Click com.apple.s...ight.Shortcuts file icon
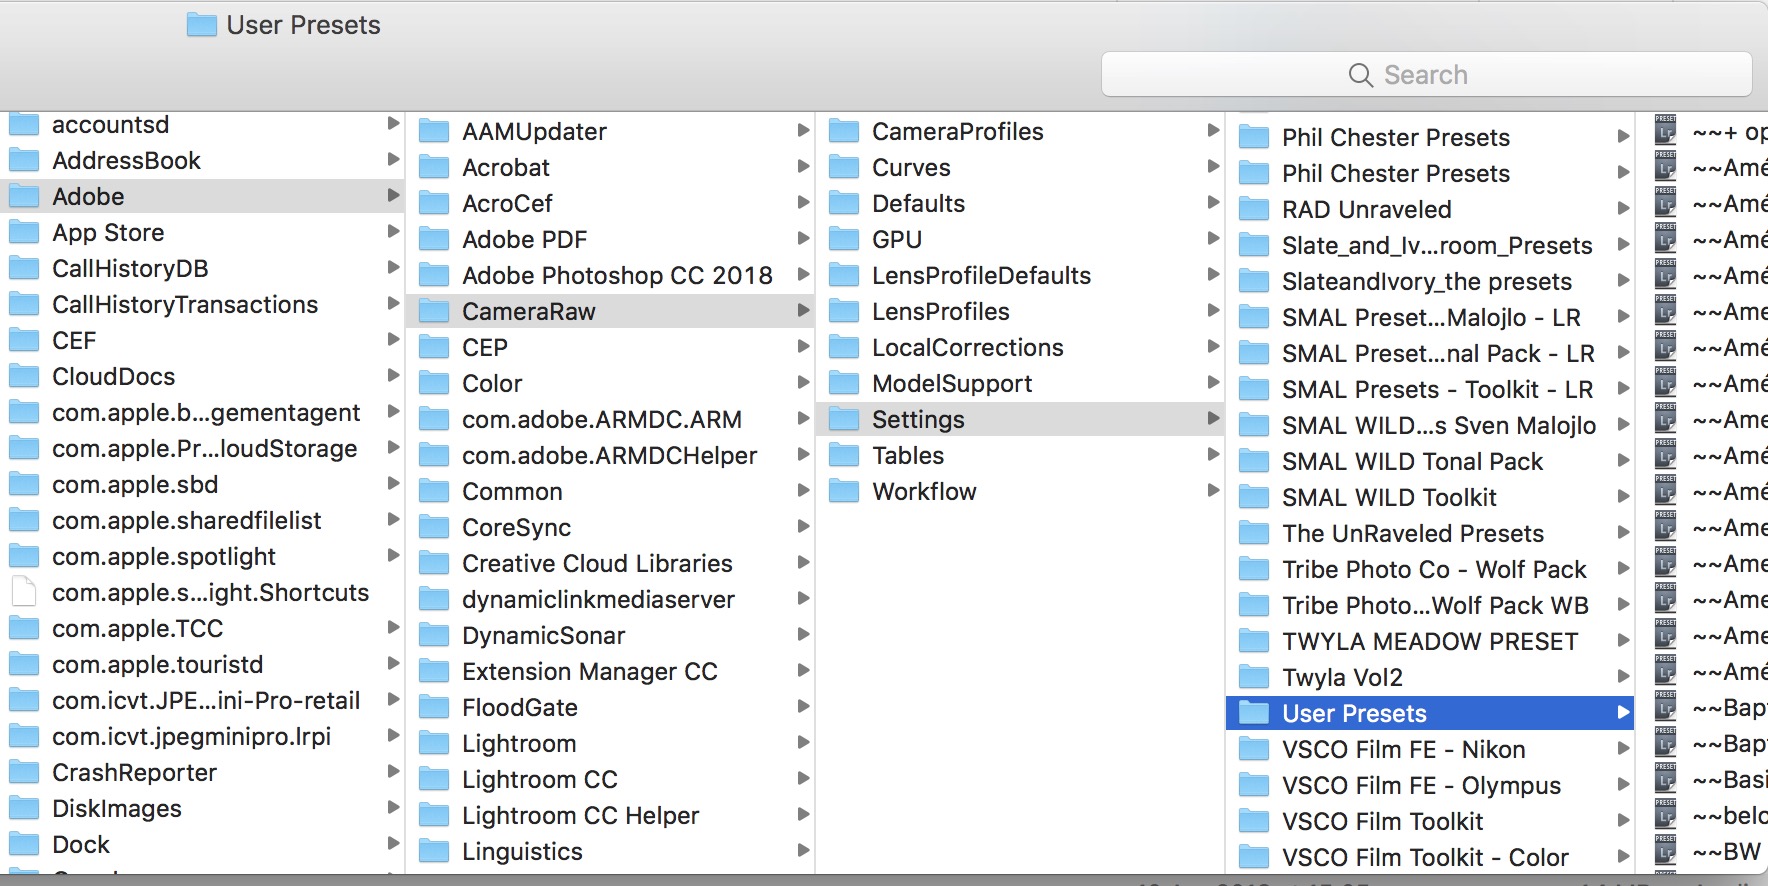 click(24, 592)
